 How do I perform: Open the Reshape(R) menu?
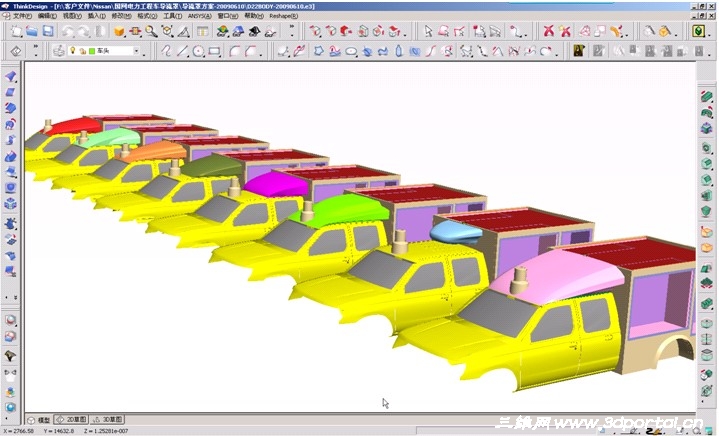pos(283,16)
